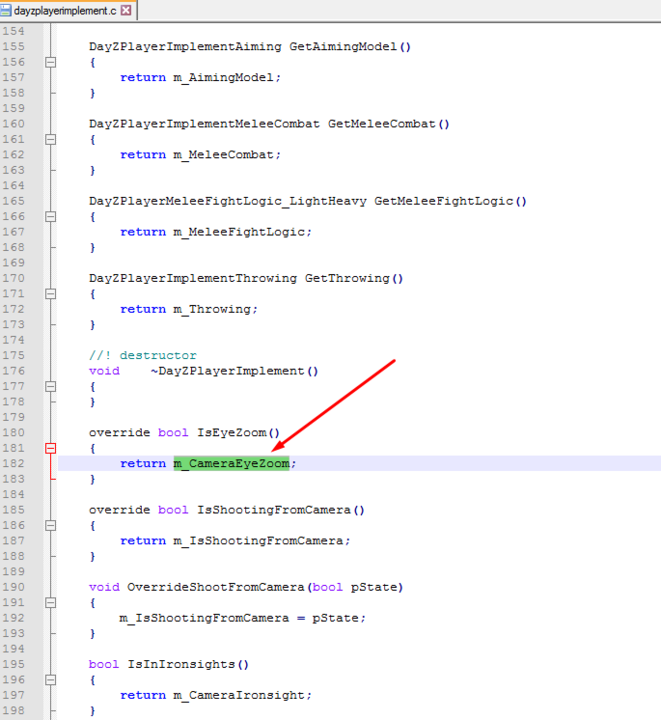
Task: Click override keyword on line 180
Action: coord(120,433)
